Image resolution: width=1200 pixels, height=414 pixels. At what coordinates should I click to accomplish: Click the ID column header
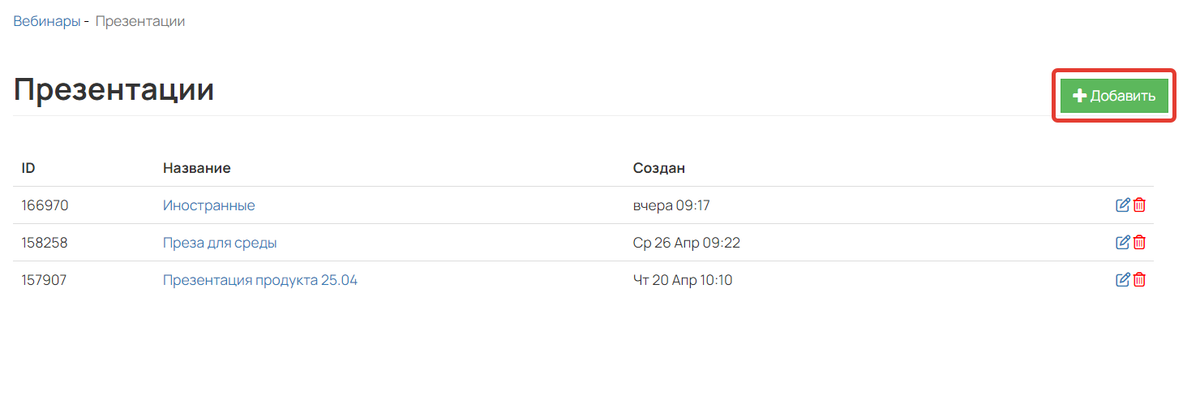pyautogui.click(x=28, y=167)
